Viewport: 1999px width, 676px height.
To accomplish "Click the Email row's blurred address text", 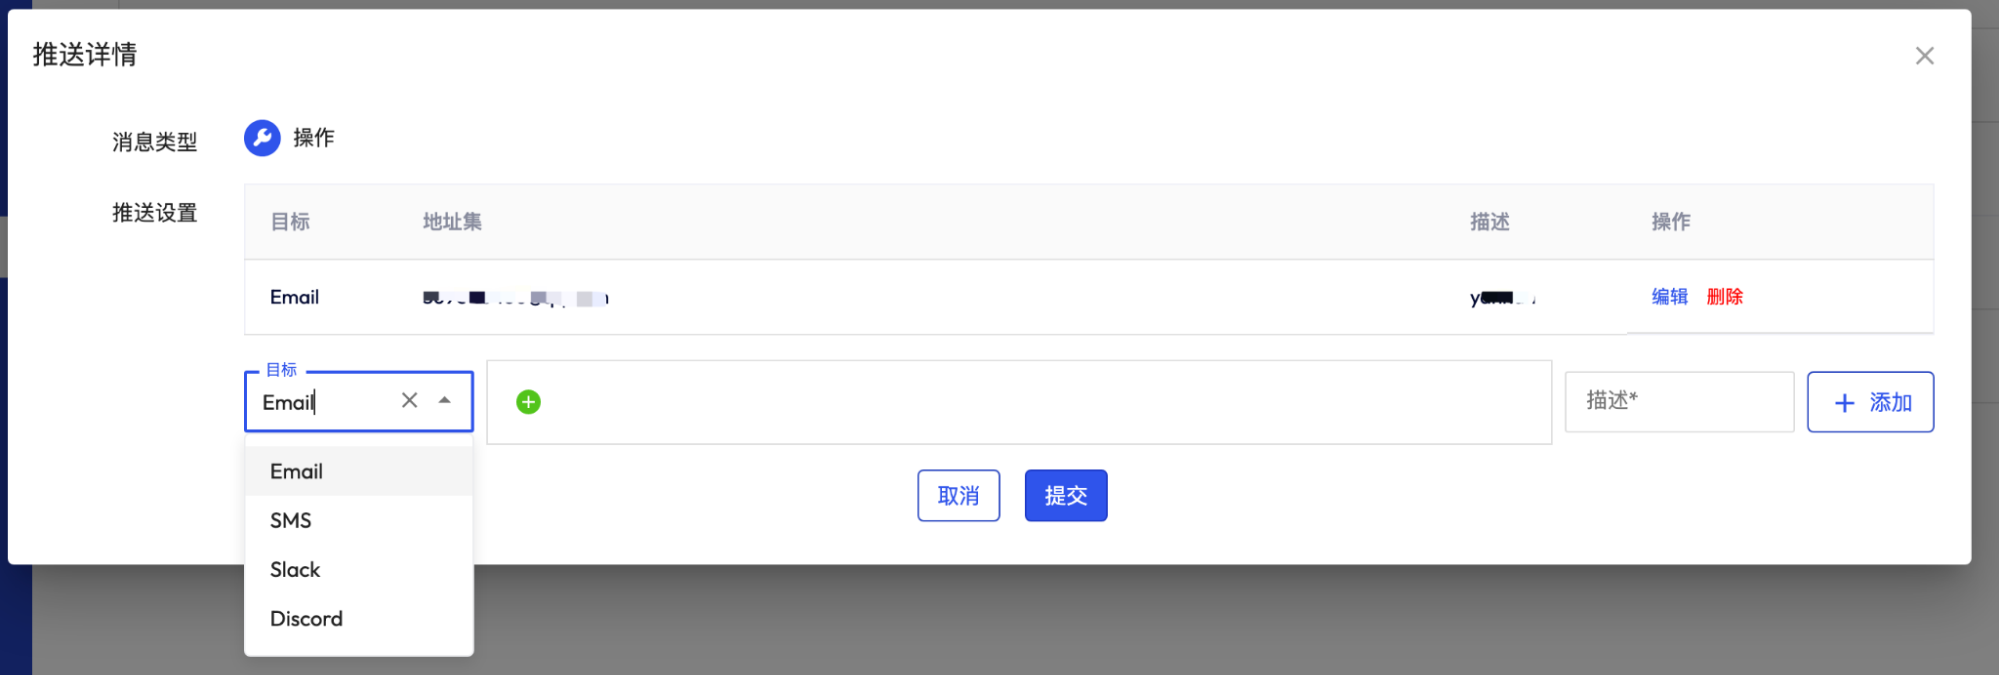I will (516, 298).
